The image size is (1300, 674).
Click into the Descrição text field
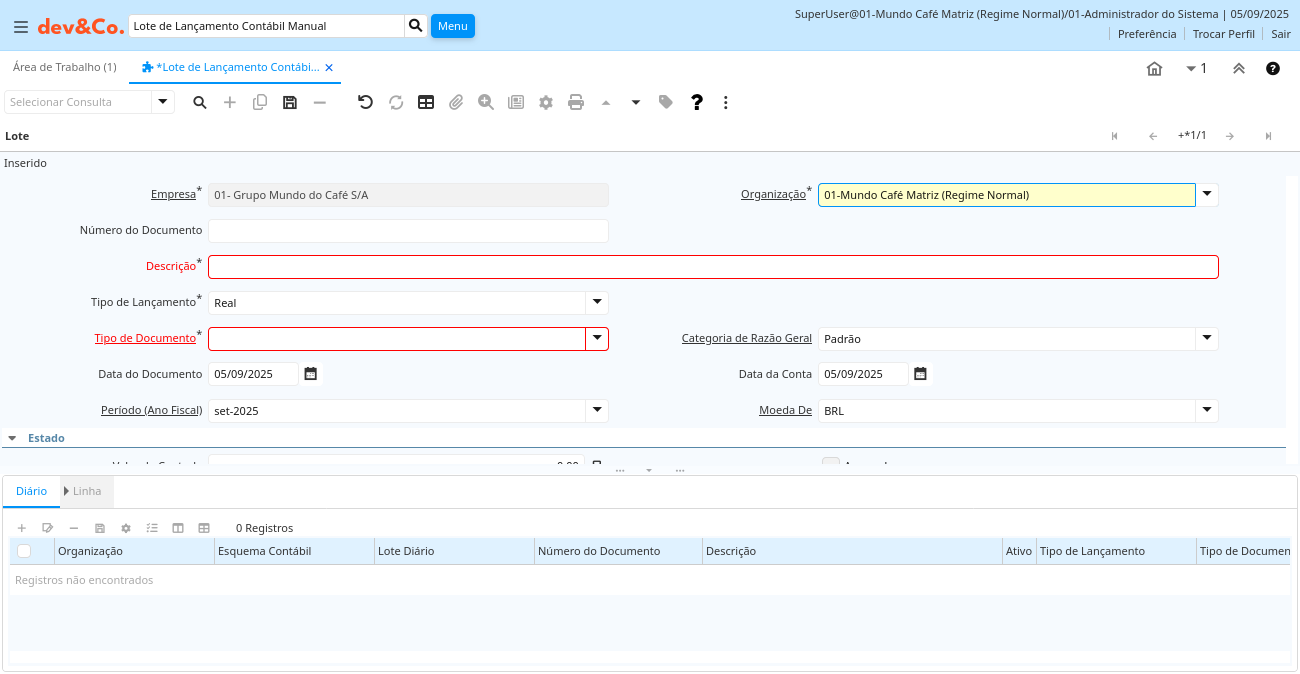(713, 267)
